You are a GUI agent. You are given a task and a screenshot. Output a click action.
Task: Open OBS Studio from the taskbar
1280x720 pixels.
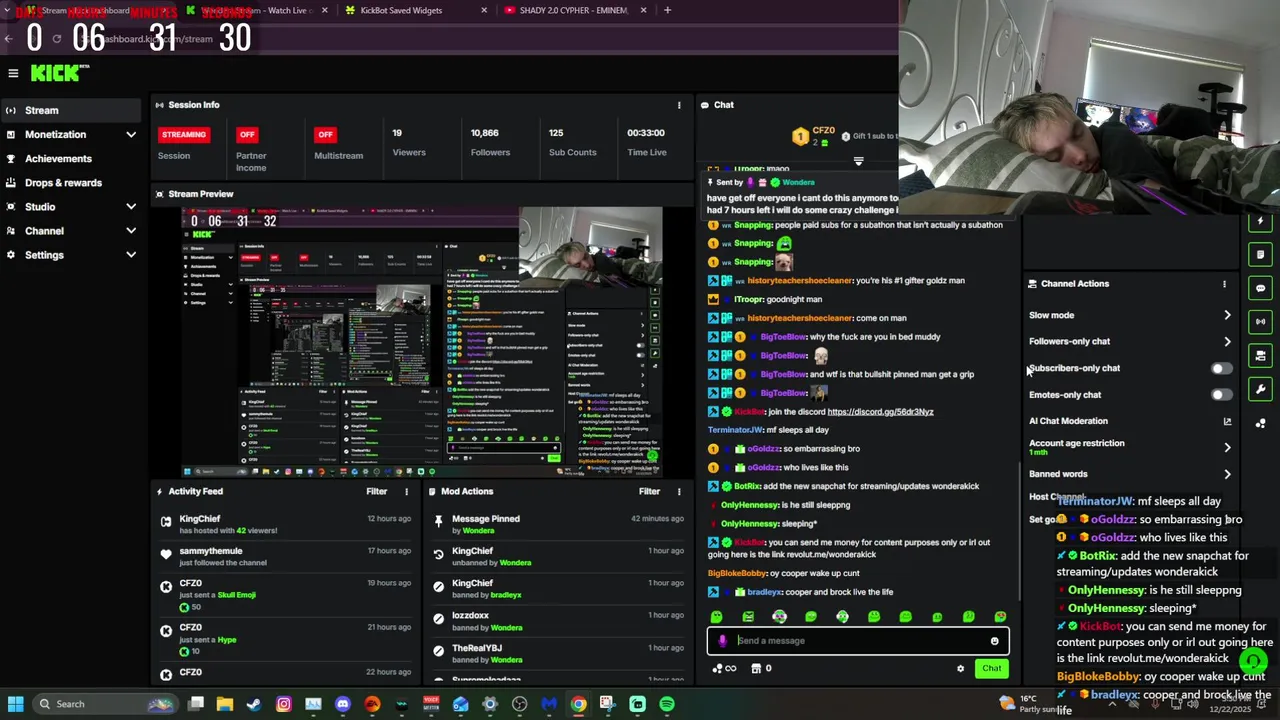pyautogui.click(x=519, y=704)
